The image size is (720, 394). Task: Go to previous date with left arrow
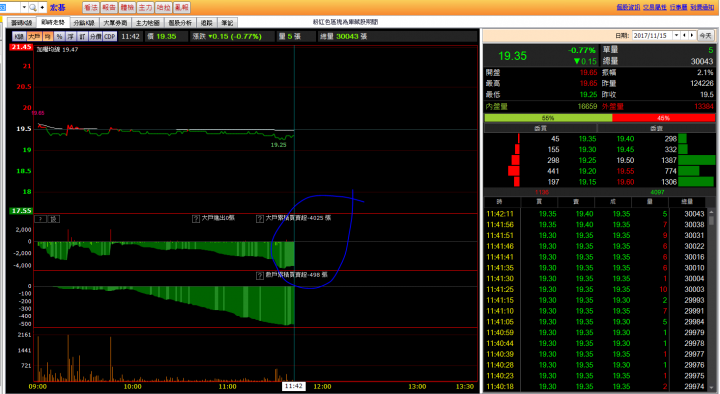[684, 35]
